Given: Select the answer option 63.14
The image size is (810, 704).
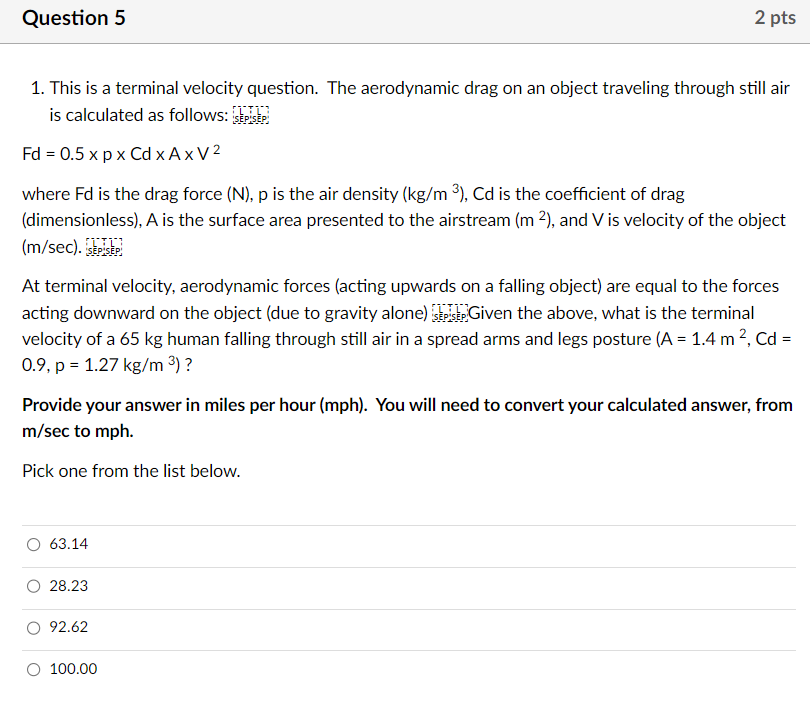Looking at the screenshot, I should (x=33, y=544).
